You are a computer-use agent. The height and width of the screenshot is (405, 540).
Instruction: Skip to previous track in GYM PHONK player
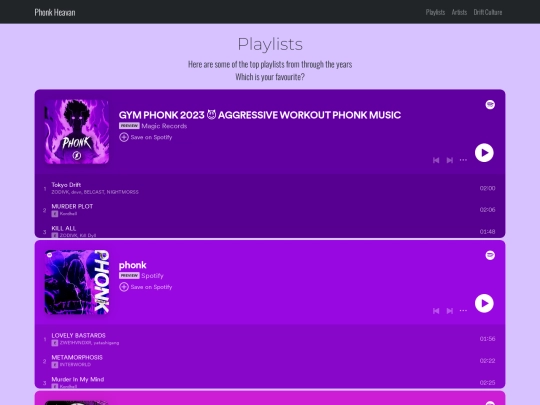(x=436, y=160)
